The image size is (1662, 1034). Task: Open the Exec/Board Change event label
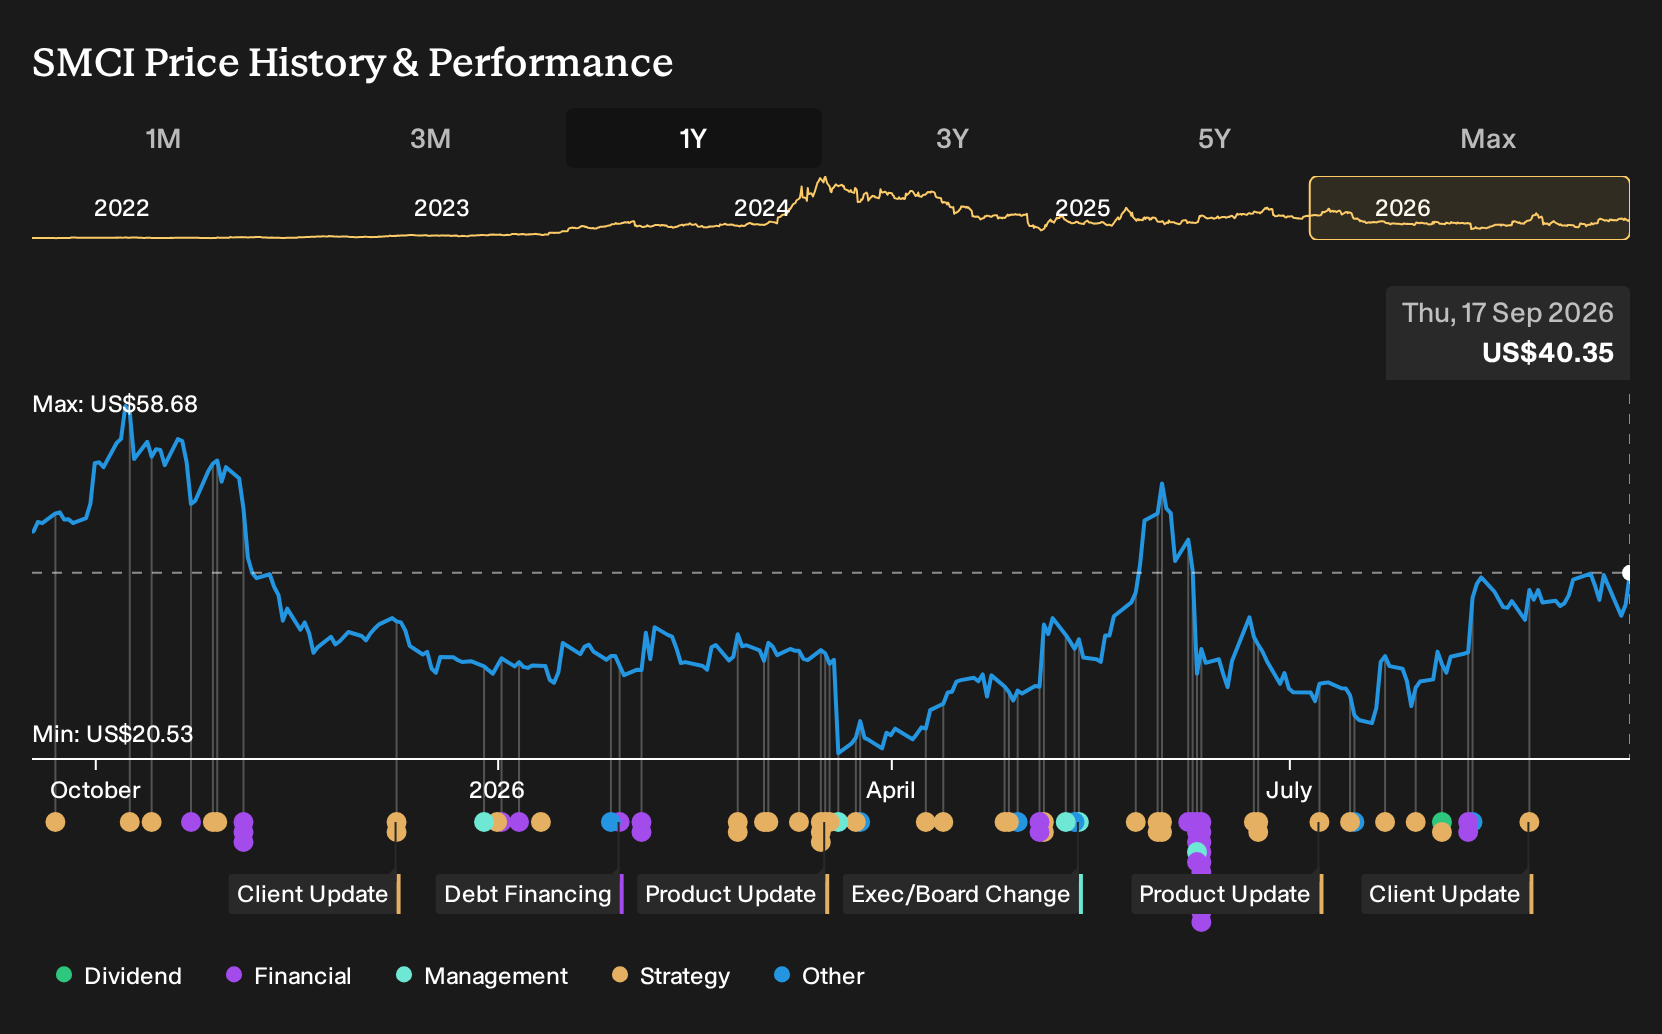coord(963,894)
